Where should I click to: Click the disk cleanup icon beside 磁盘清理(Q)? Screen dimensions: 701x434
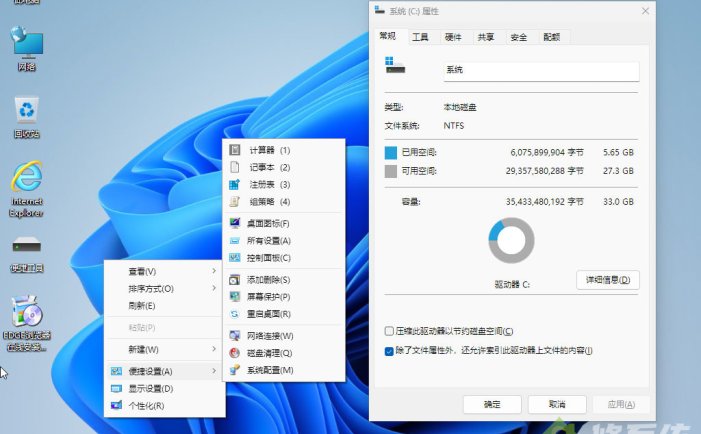point(235,353)
